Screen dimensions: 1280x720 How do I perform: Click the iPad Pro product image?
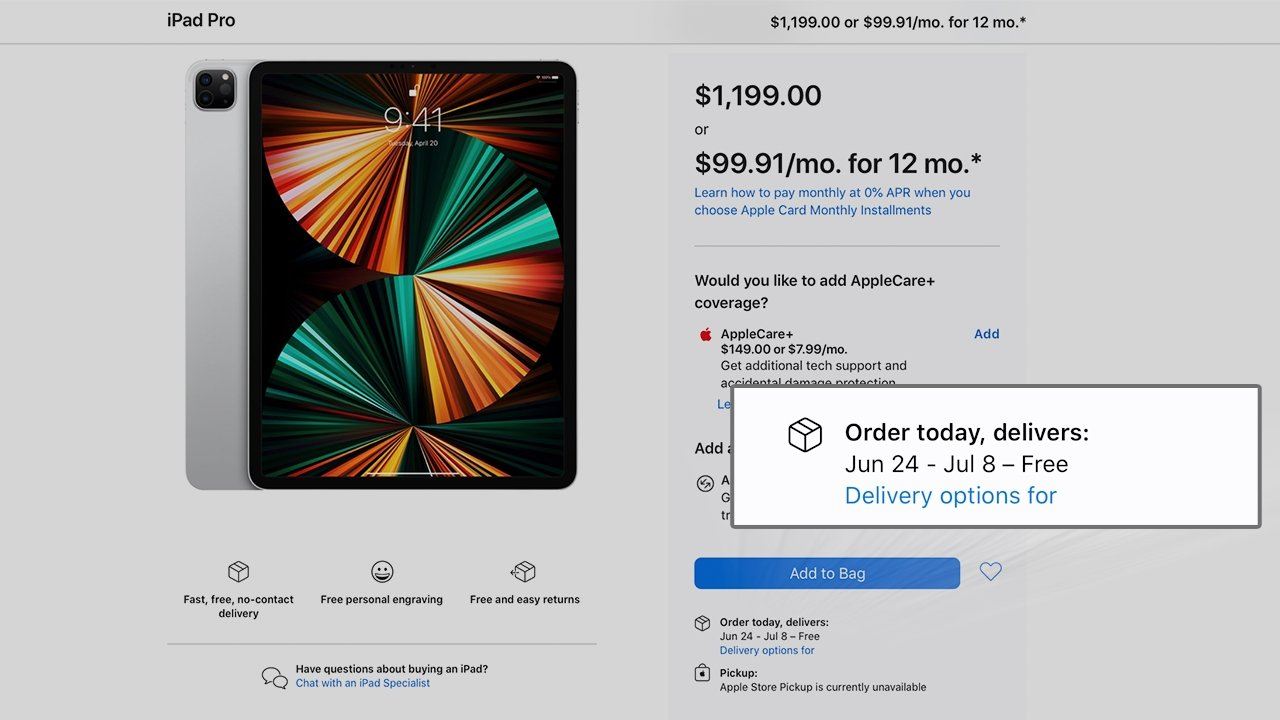(382, 275)
